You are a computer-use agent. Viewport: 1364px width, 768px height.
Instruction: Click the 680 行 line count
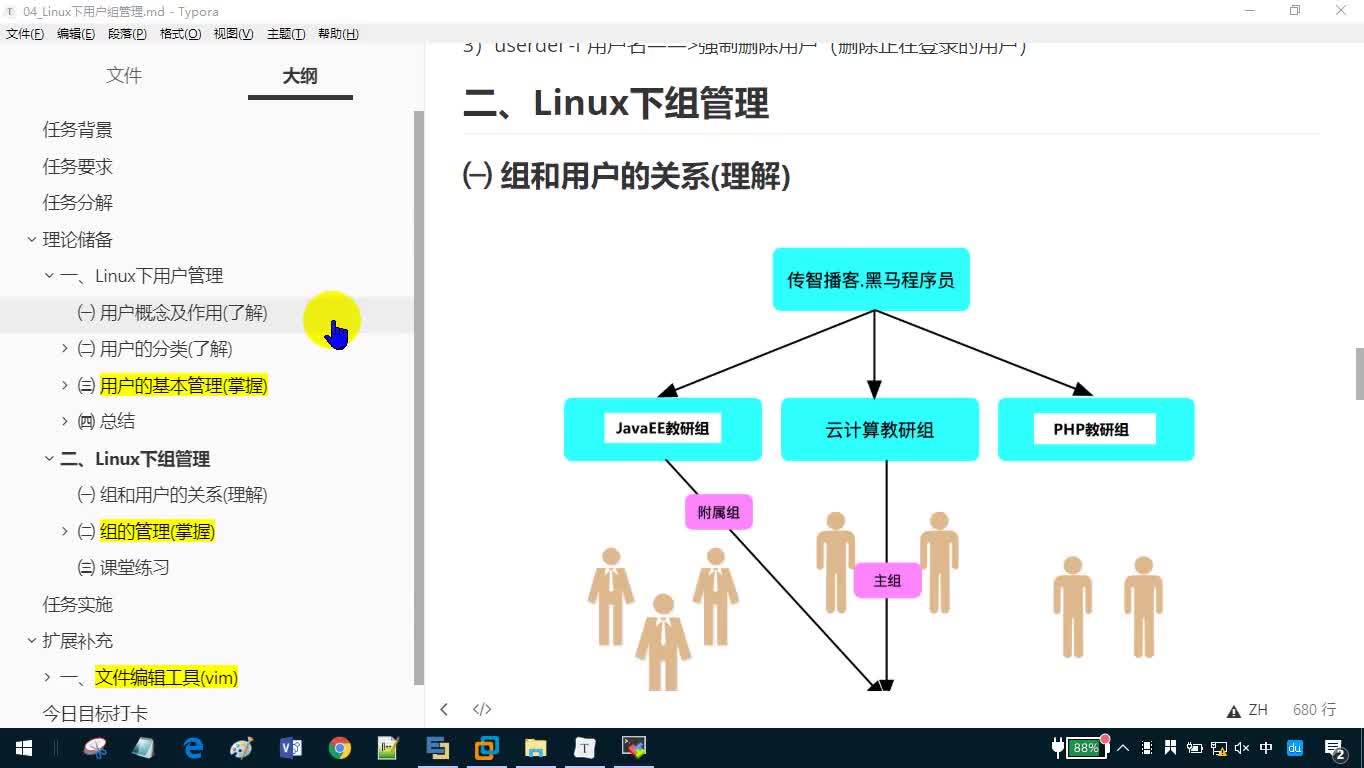tap(1314, 710)
